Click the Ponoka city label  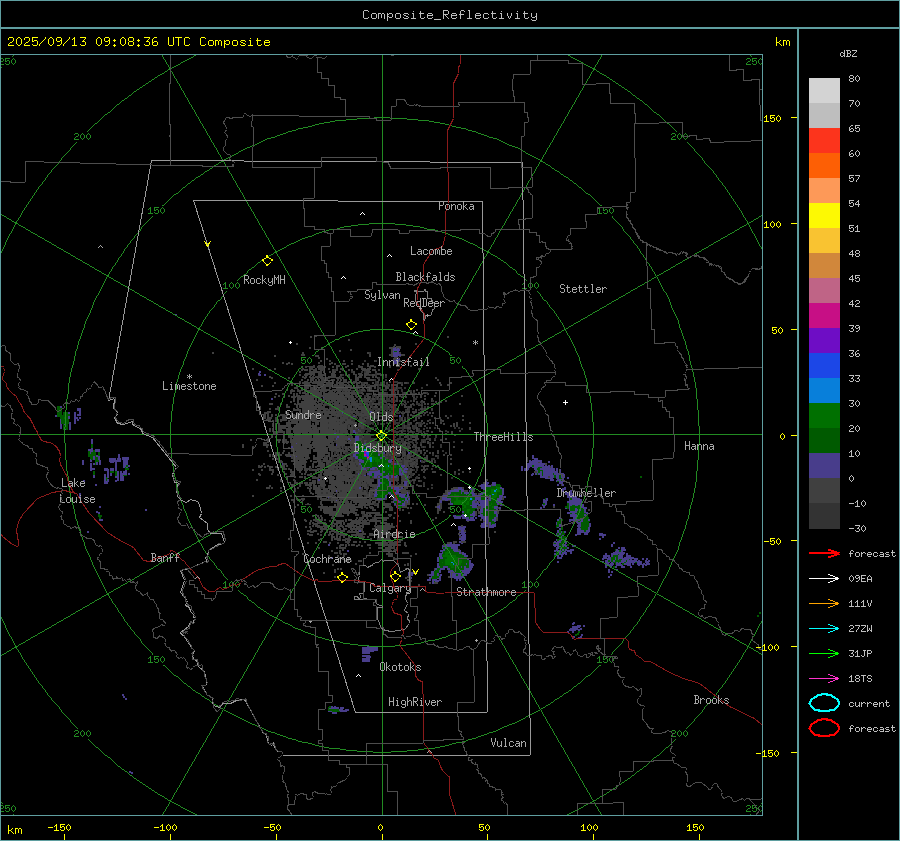point(456,206)
